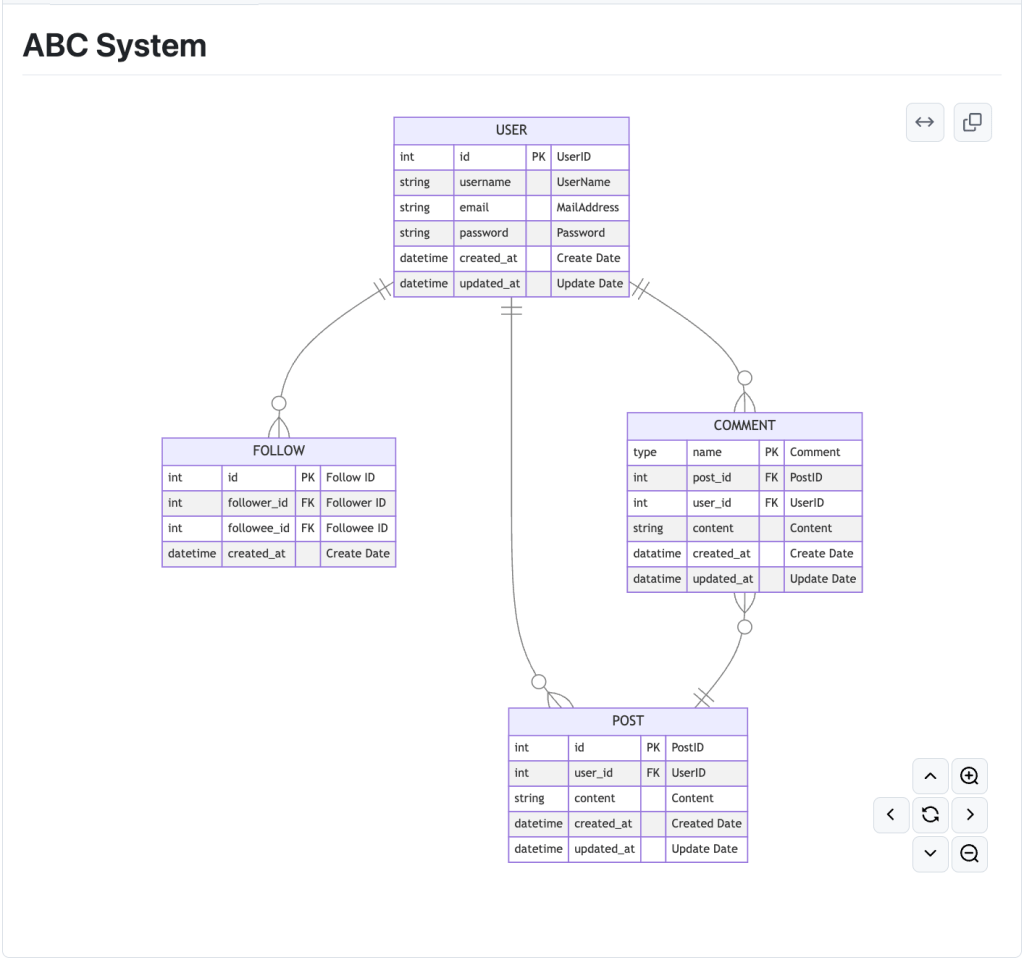Reset the diagram view
The height and width of the screenshot is (960, 1024).
coord(930,815)
